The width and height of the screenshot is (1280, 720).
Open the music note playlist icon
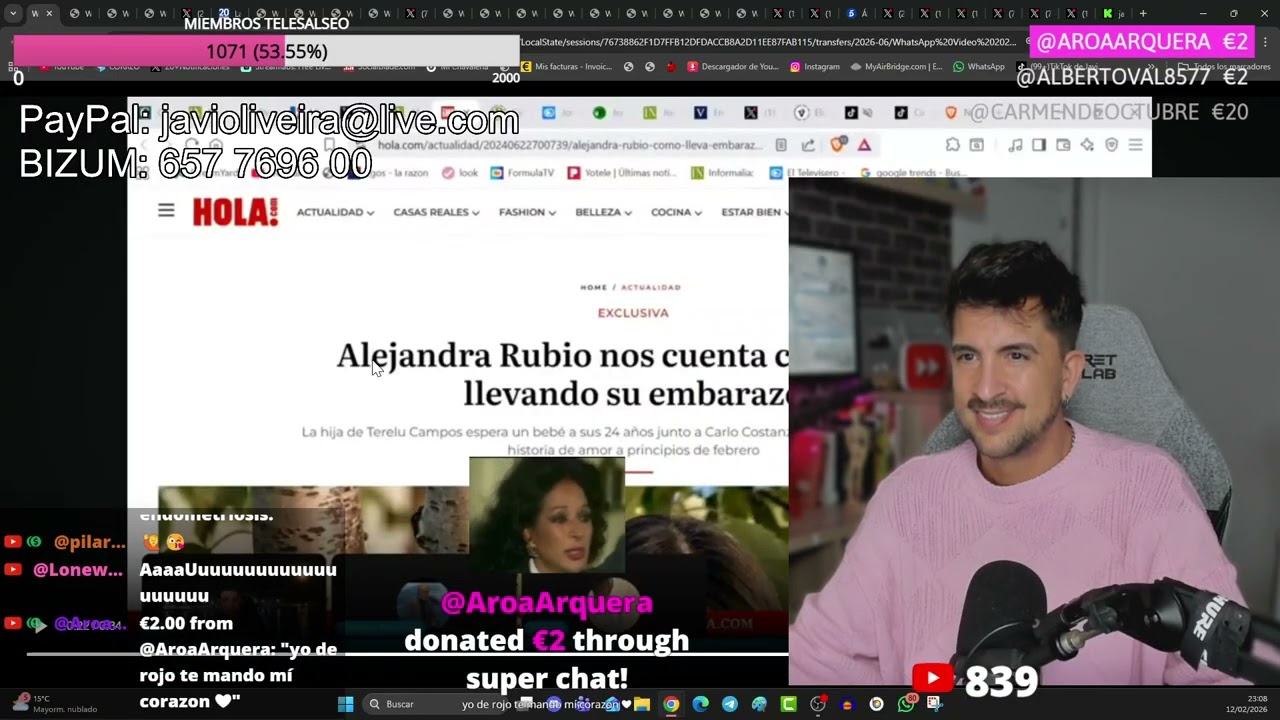tap(1015, 145)
